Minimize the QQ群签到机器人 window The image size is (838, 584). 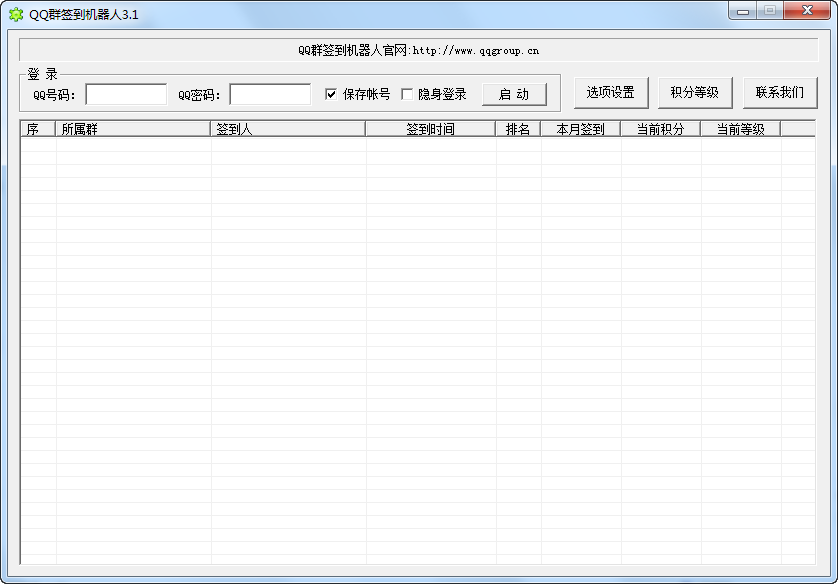pos(743,11)
